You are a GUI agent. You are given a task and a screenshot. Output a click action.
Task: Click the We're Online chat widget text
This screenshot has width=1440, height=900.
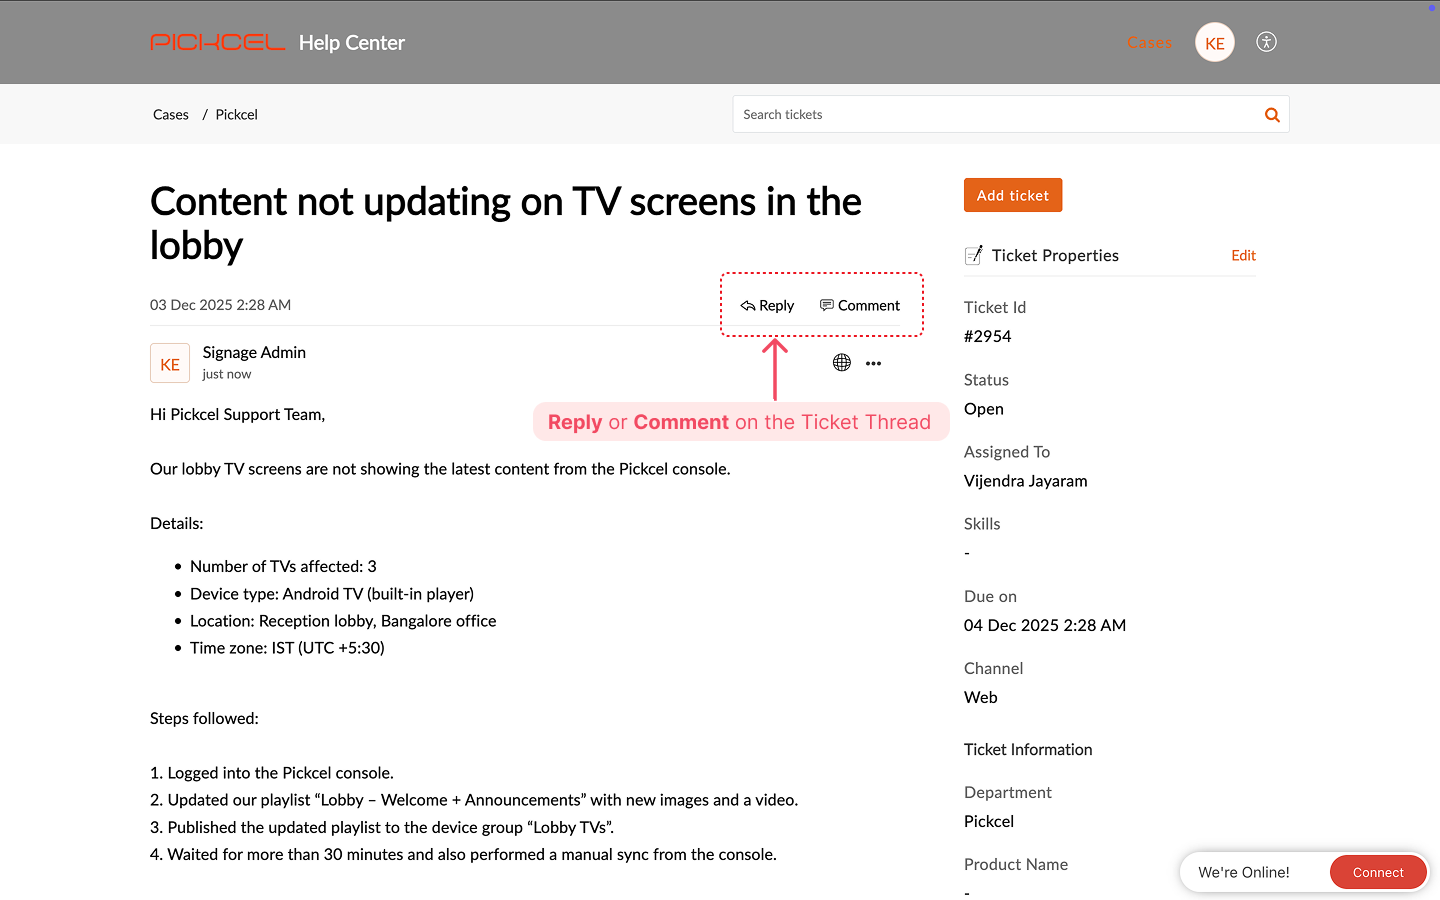[x=1243, y=872]
